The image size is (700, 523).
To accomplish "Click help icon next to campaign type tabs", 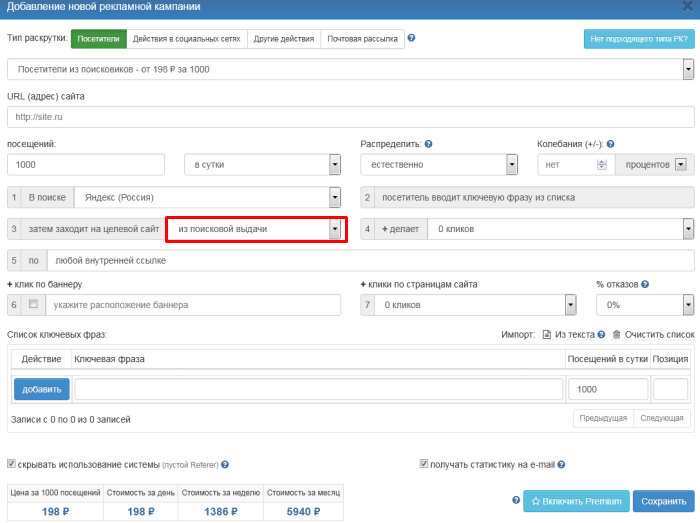I will click(412, 39).
